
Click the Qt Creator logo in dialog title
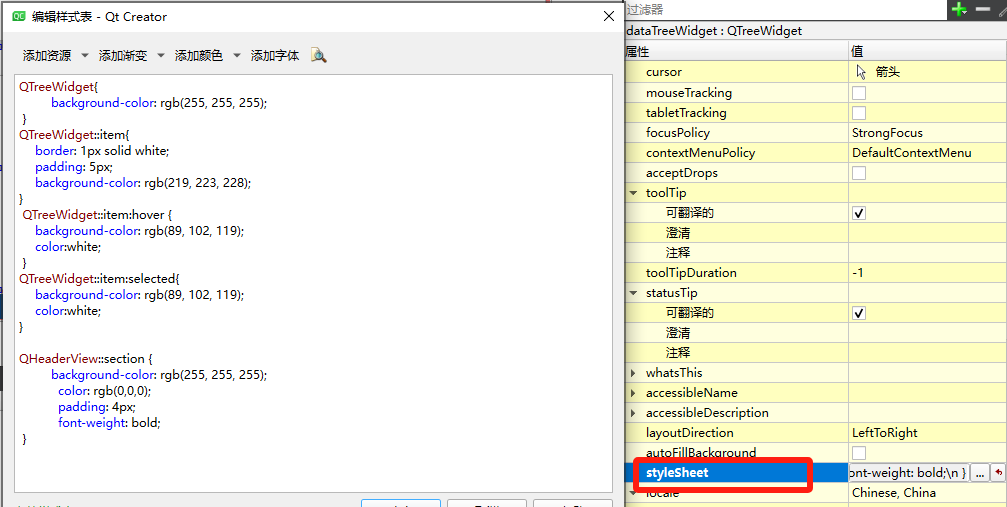19,16
